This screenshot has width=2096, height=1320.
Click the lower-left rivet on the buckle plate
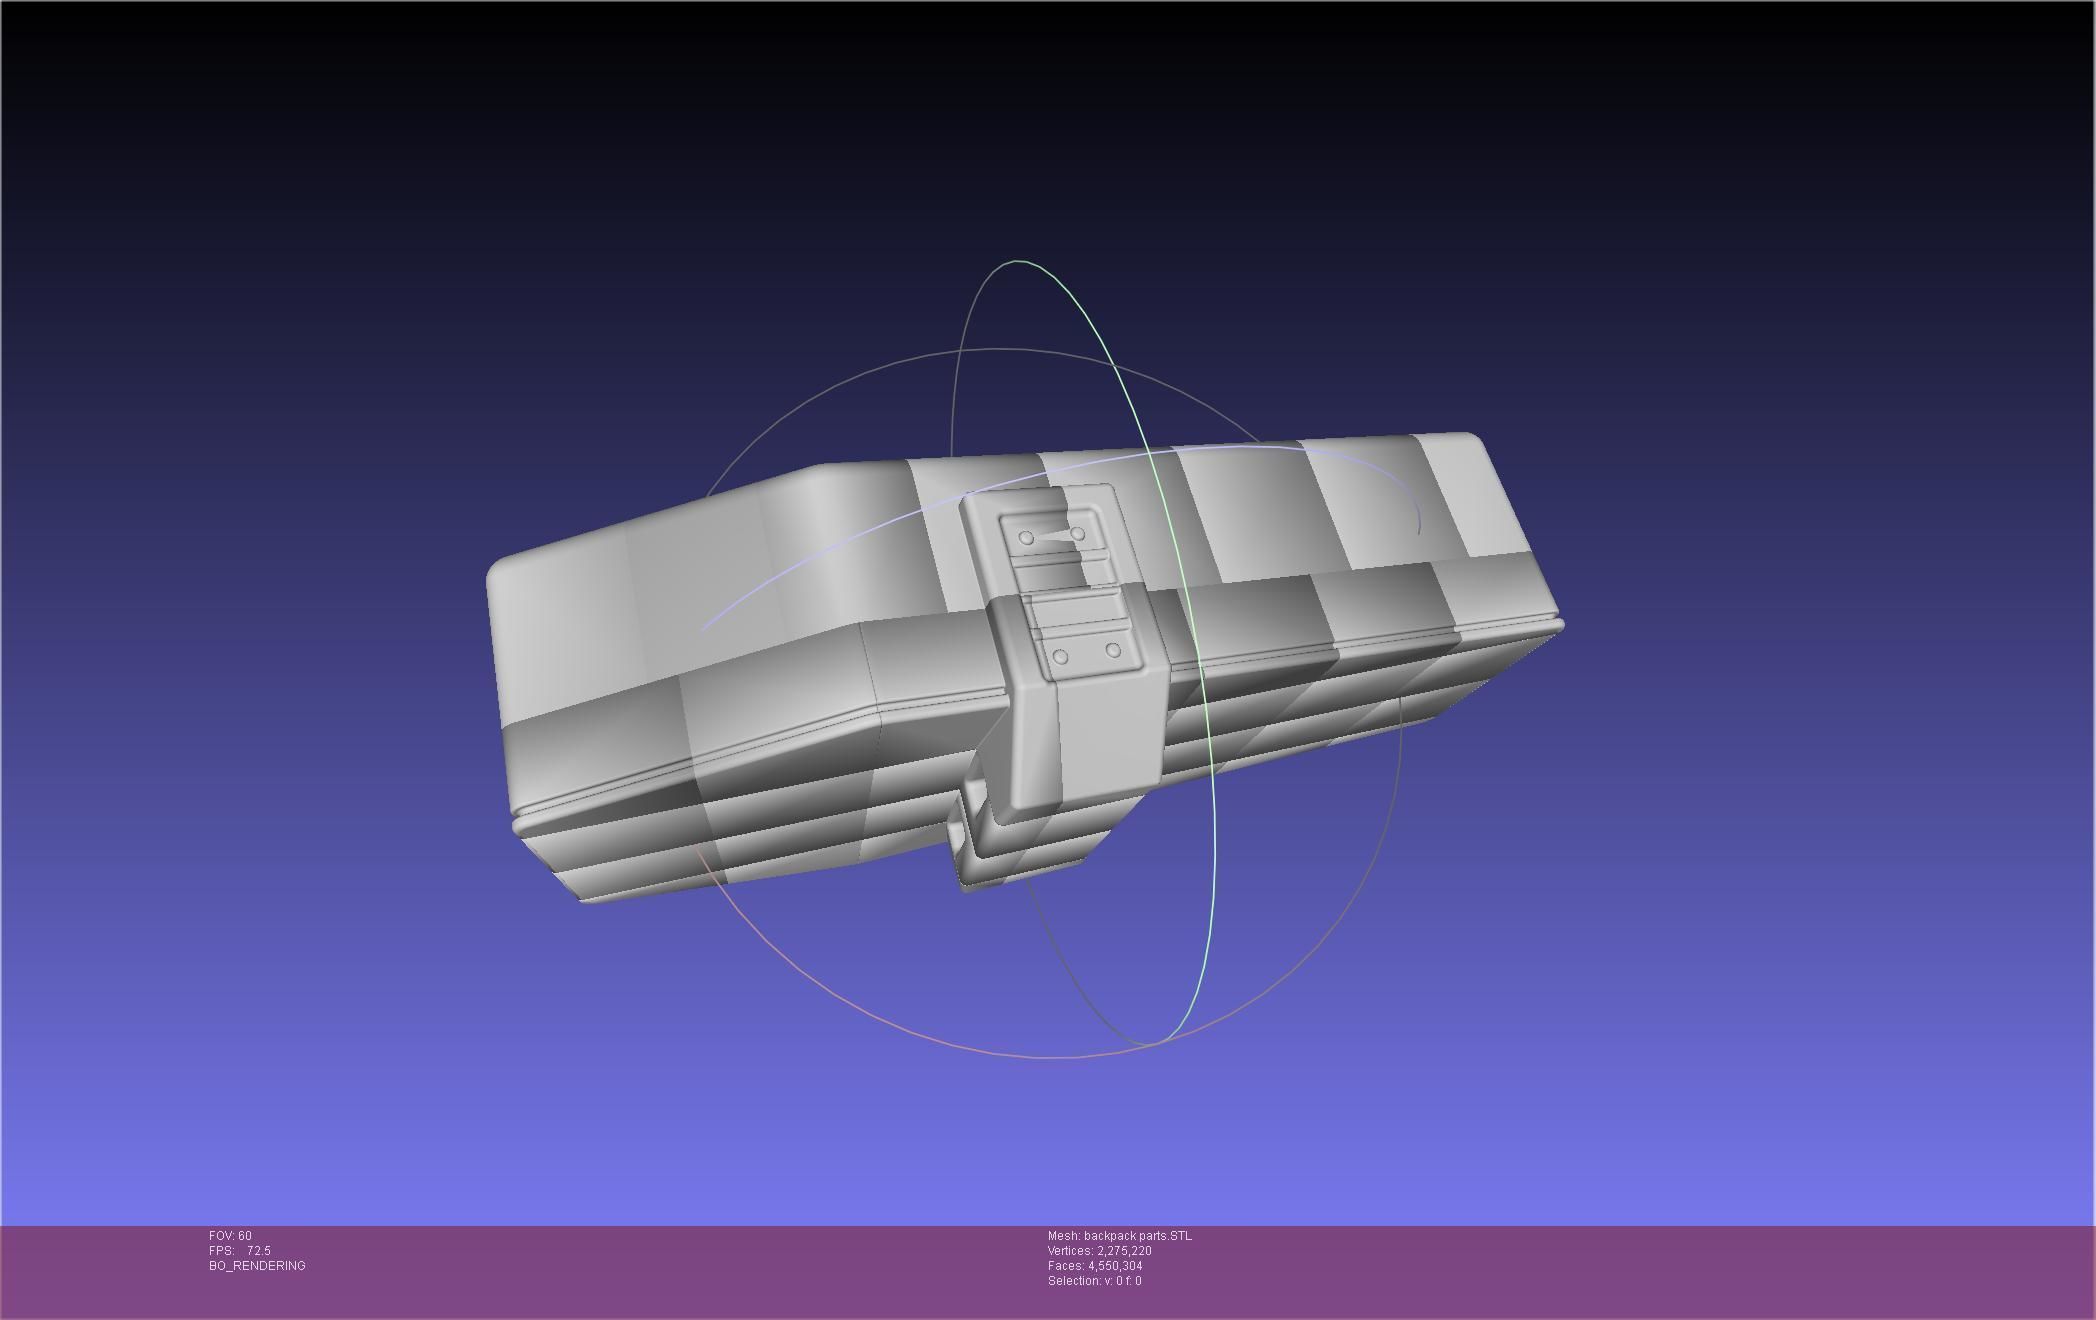(x=1061, y=657)
